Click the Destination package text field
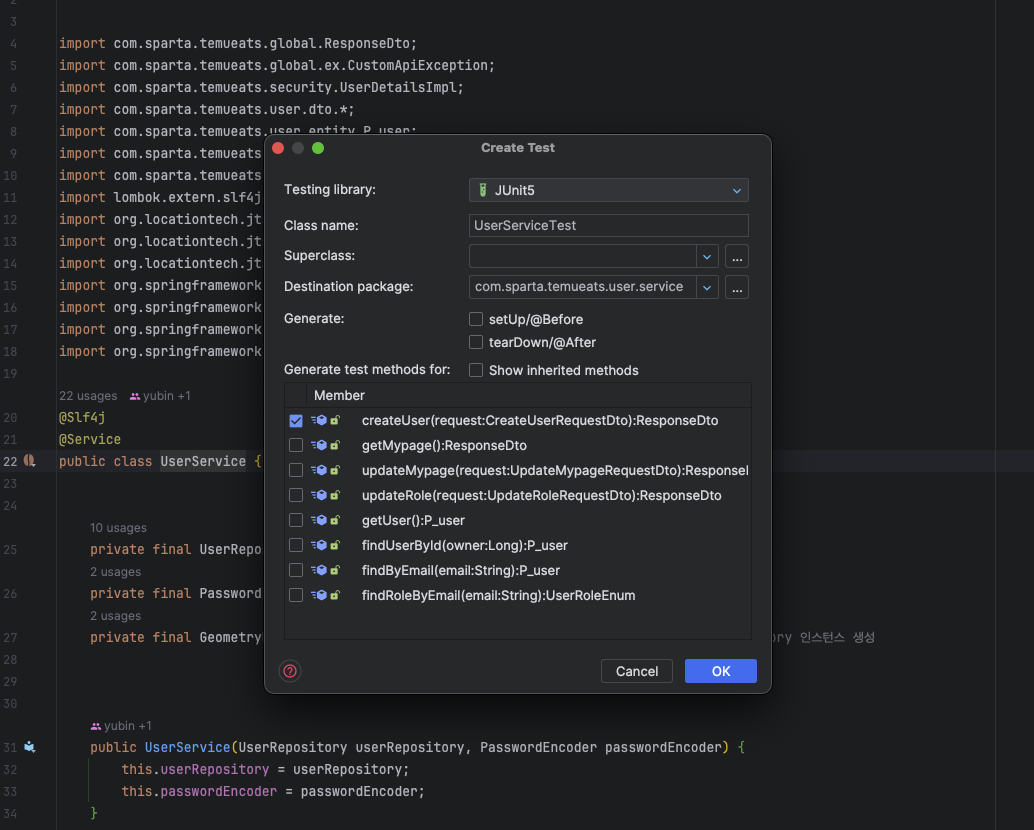The image size is (1034, 830). (x=583, y=287)
